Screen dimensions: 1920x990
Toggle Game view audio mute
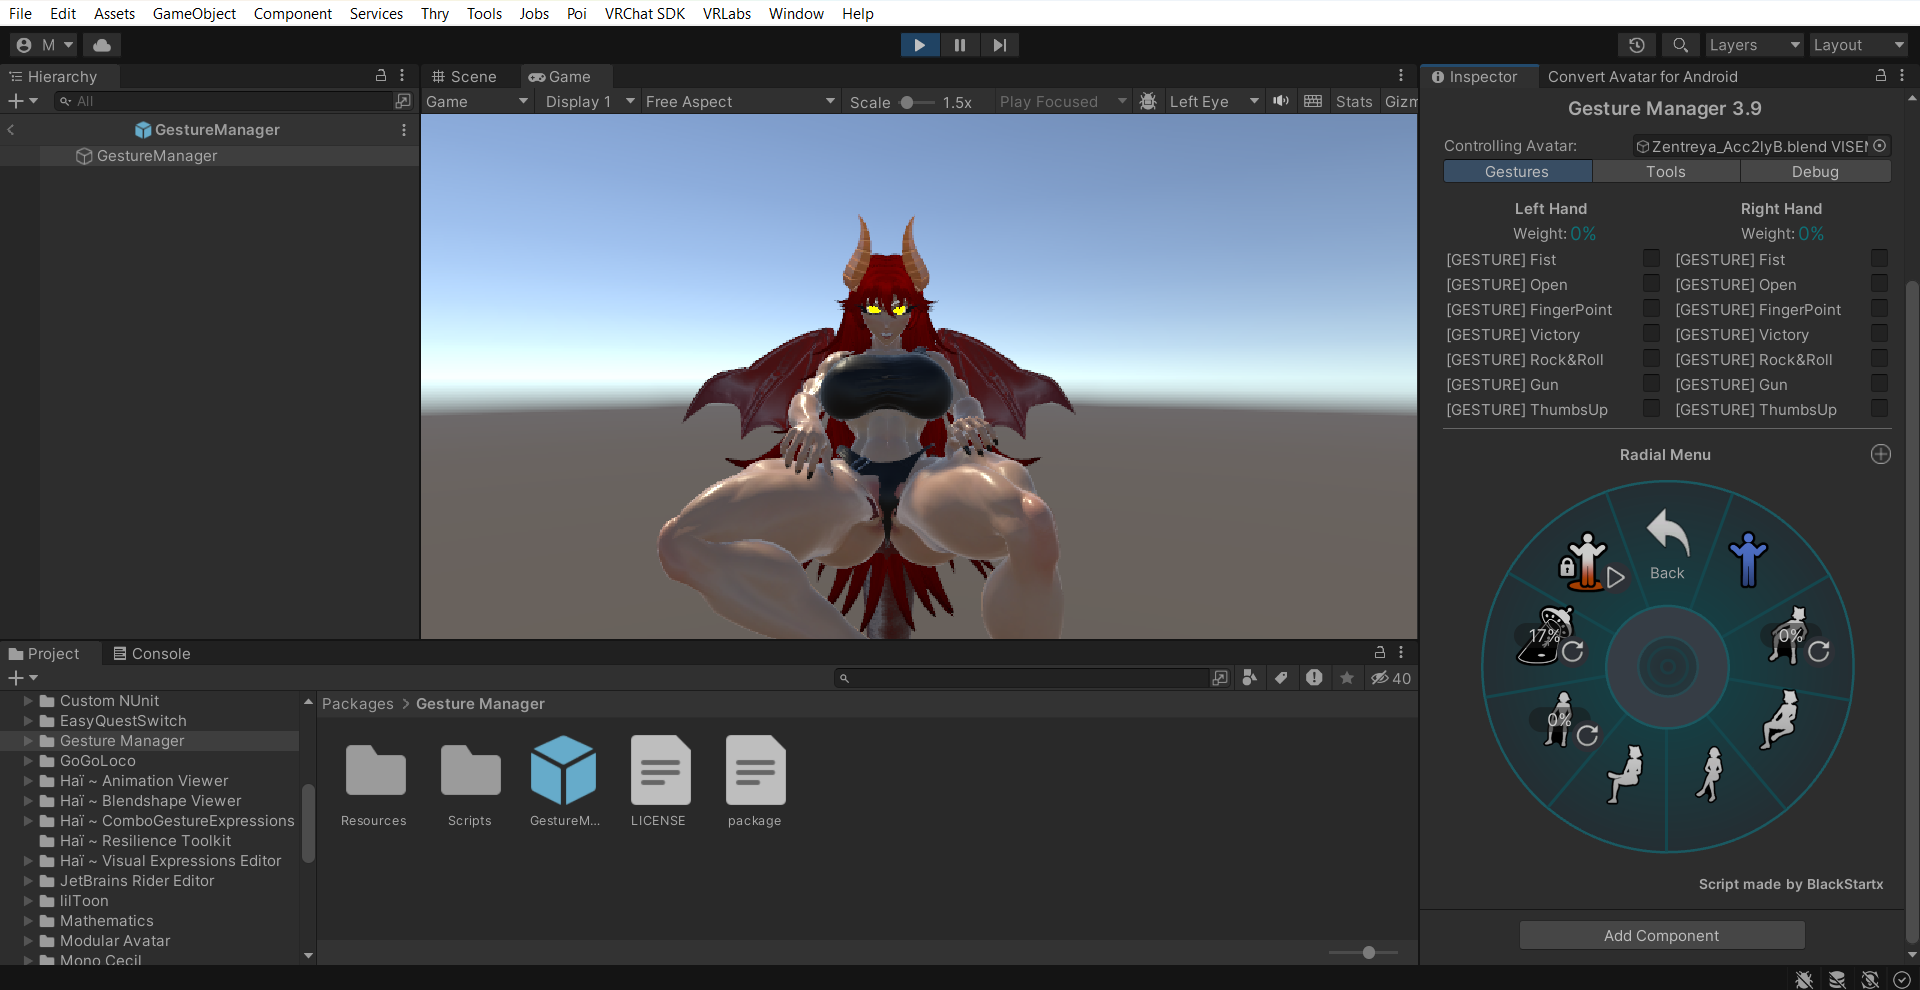(1281, 101)
